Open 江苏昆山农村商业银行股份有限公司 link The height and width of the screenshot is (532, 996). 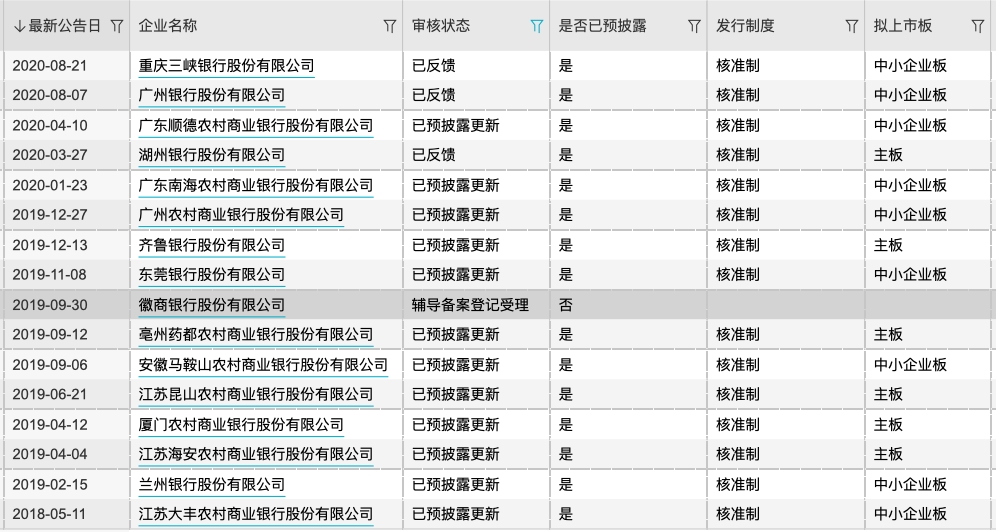click(255, 394)
